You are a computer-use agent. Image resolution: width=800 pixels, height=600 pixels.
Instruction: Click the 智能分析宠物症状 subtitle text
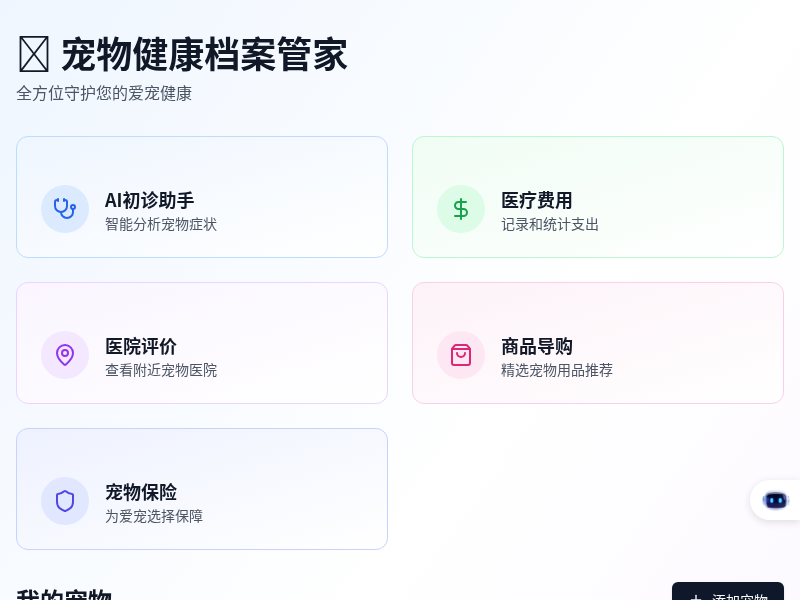tap(161, 225)
